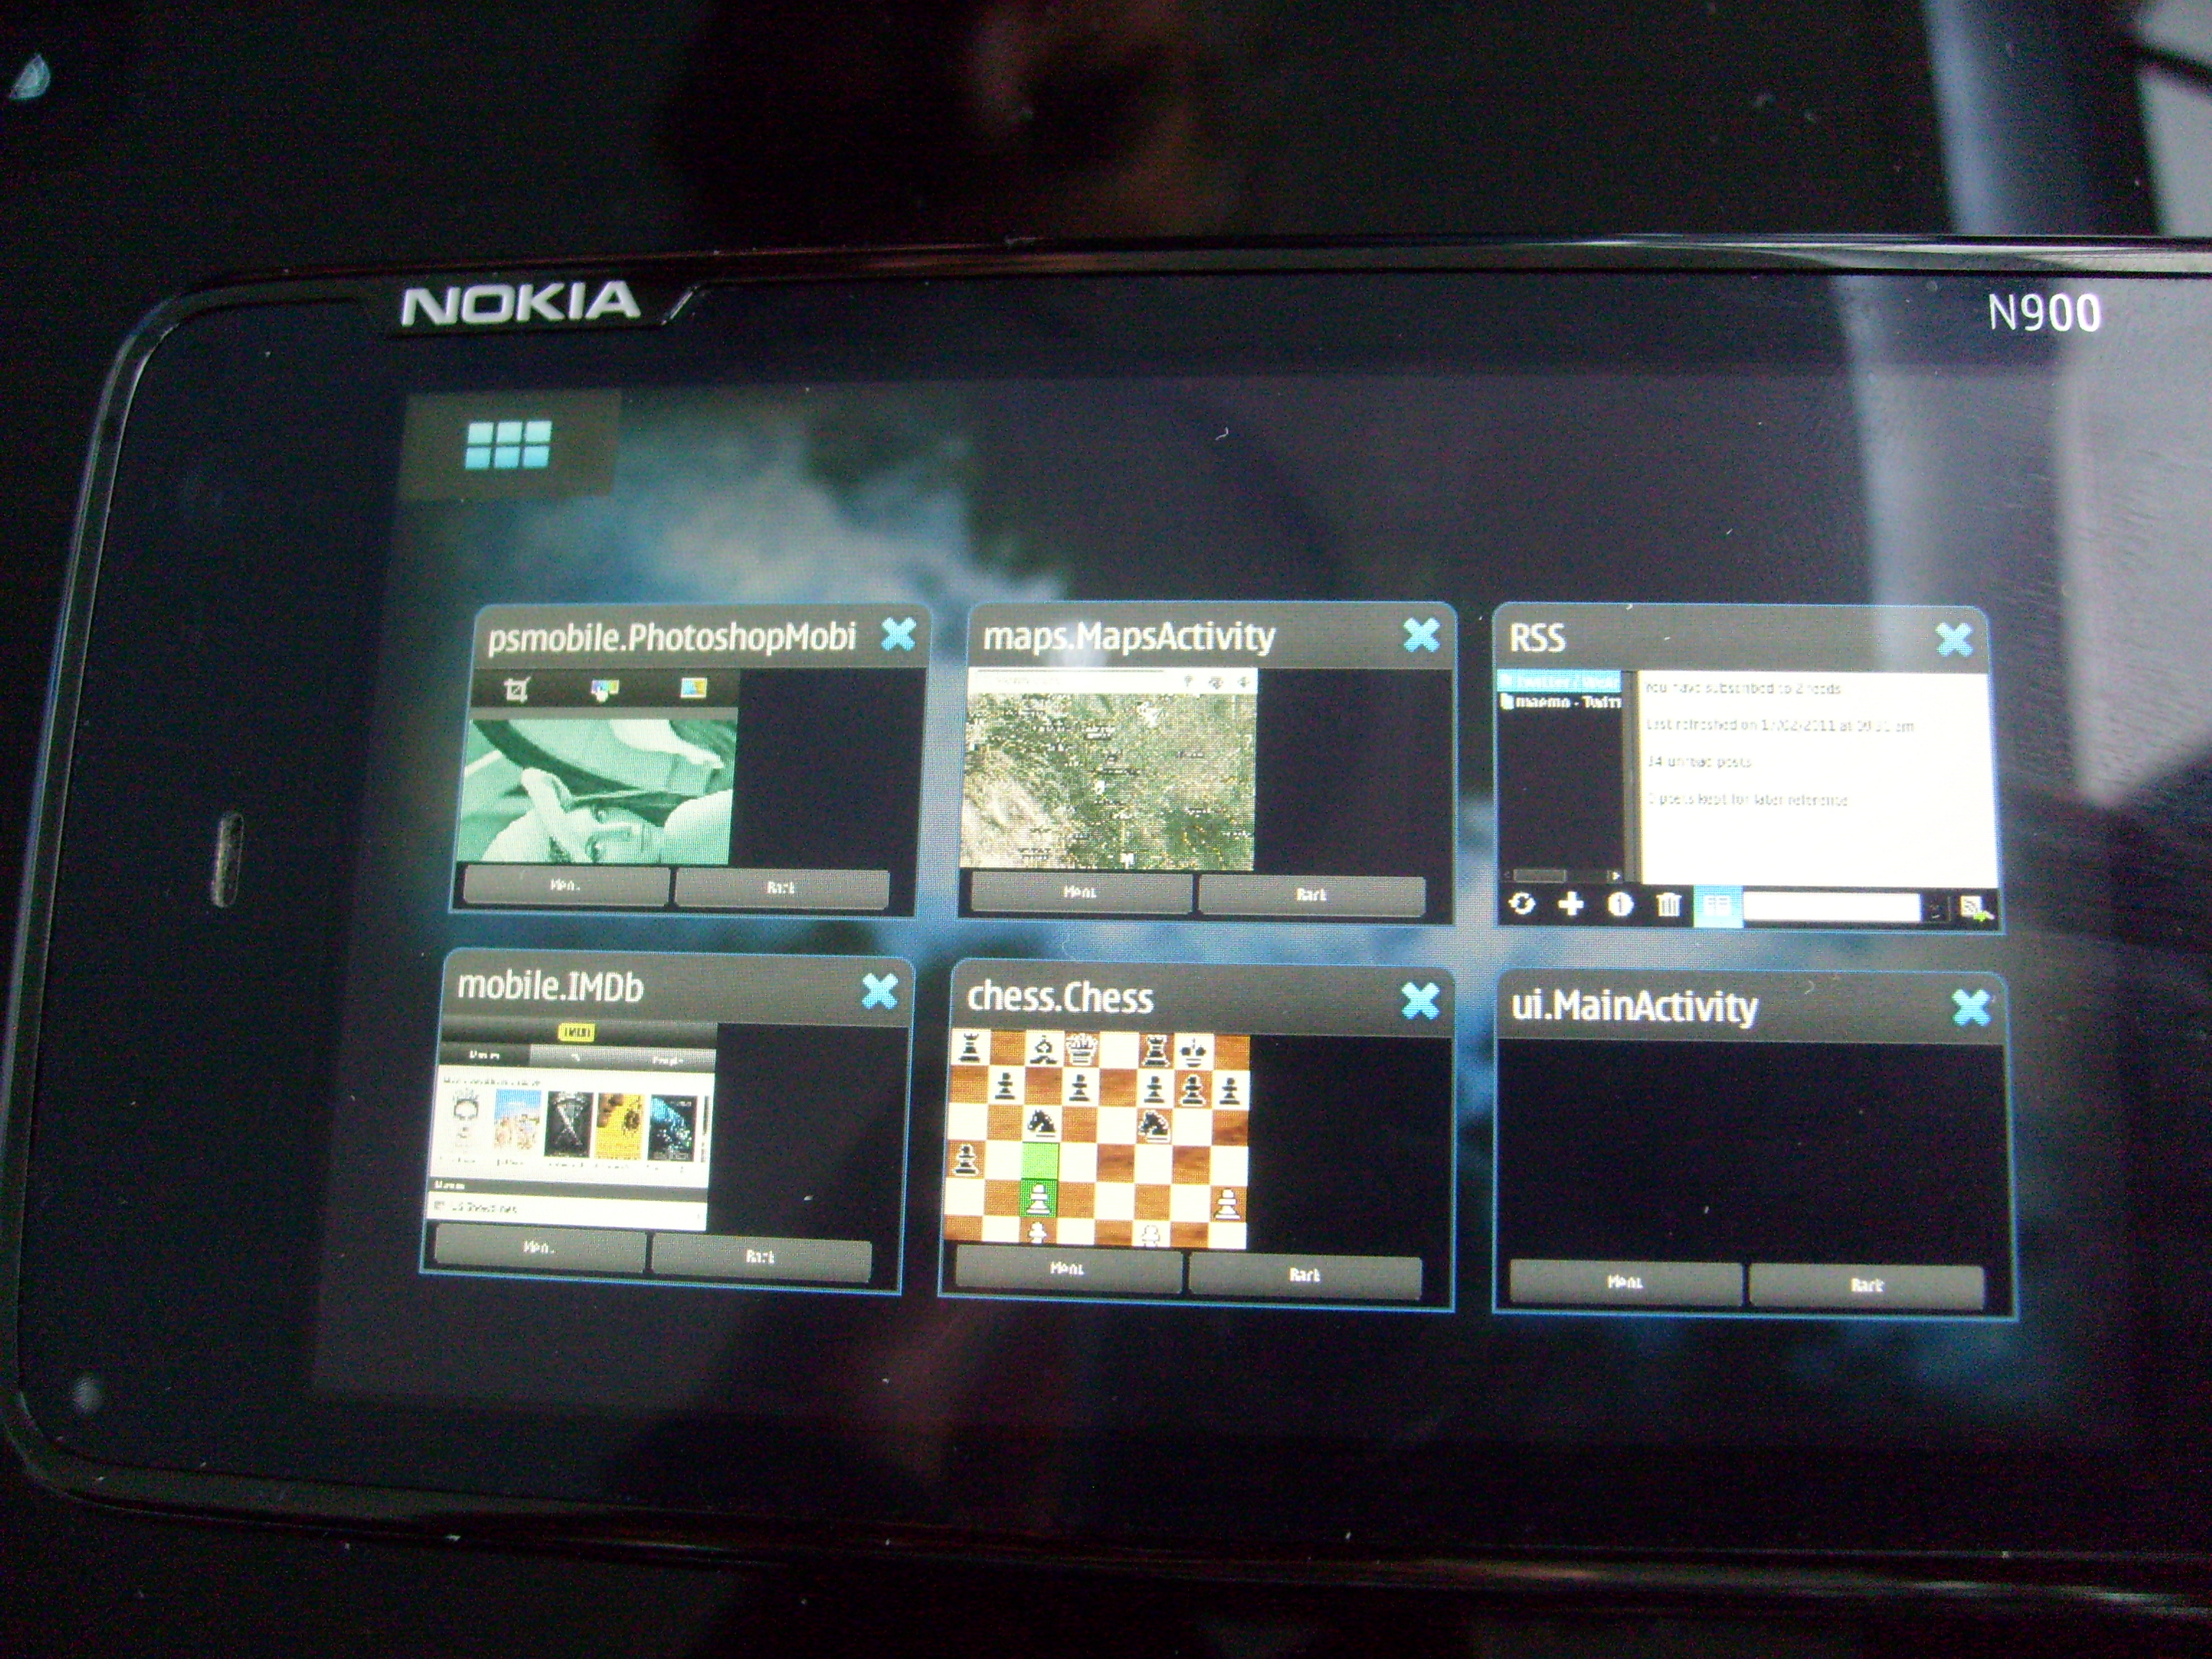Open the psmobile.PhotoshopMobi task title
Image resolution: width=2212 pixels, height=1659 pixels.
tap(672, 637)
